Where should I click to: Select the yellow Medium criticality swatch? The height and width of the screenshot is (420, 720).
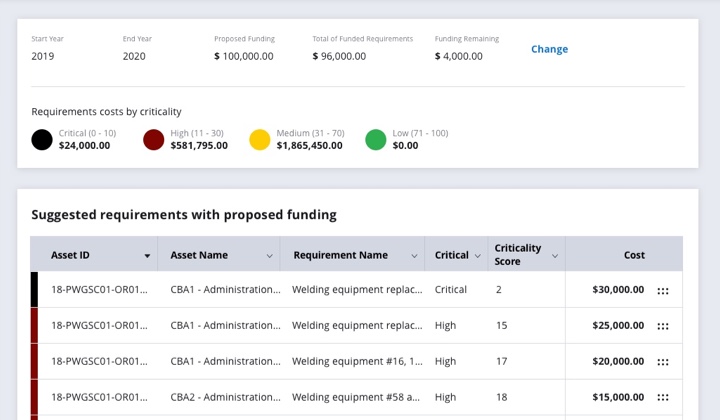(x=259, y=140)
